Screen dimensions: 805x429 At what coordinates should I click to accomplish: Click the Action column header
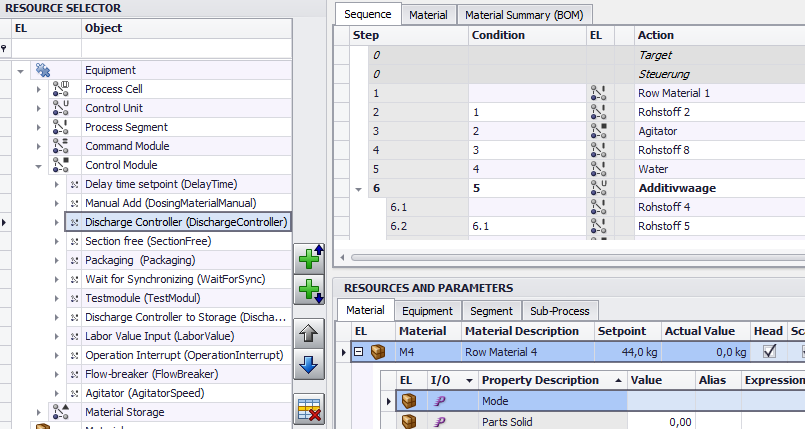[x=720, y=35]
